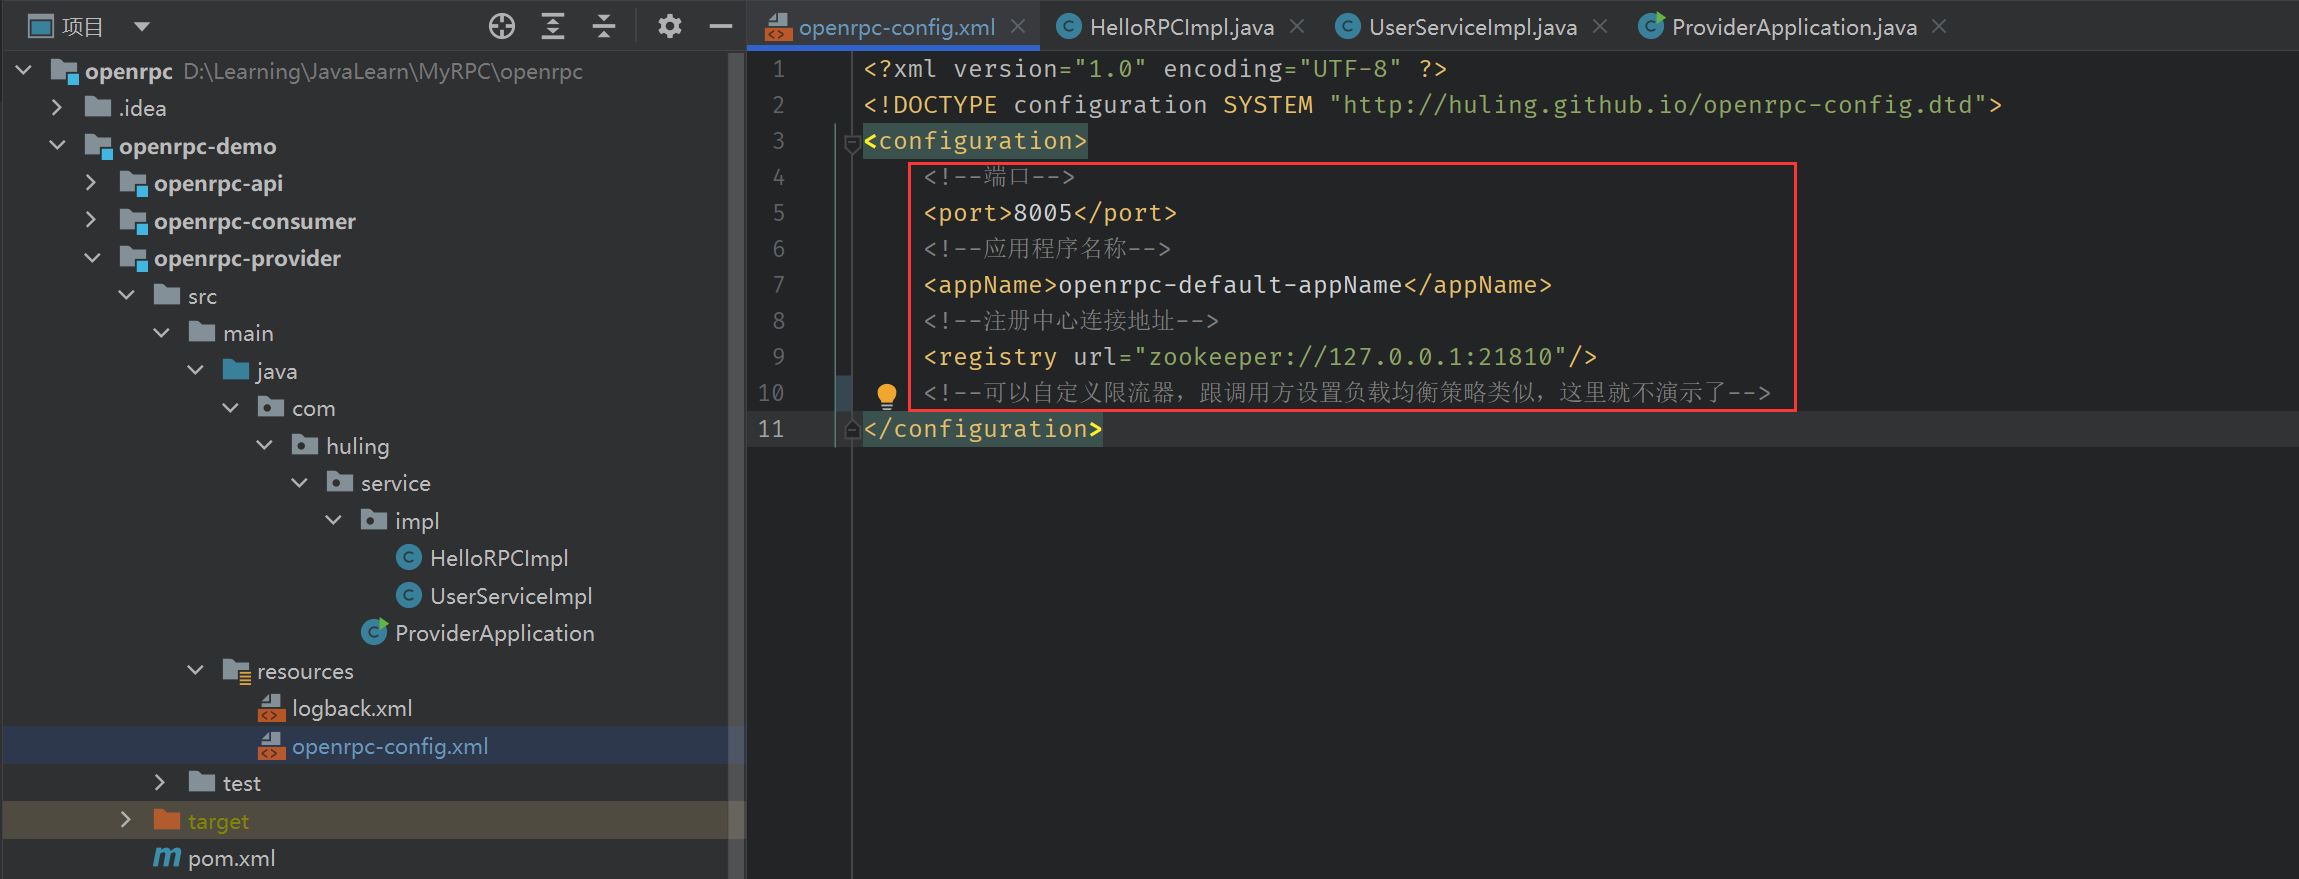Switch to UserServiceImpl.java tab
The height and width of the screenshot is (879, 2299).
1471,27
